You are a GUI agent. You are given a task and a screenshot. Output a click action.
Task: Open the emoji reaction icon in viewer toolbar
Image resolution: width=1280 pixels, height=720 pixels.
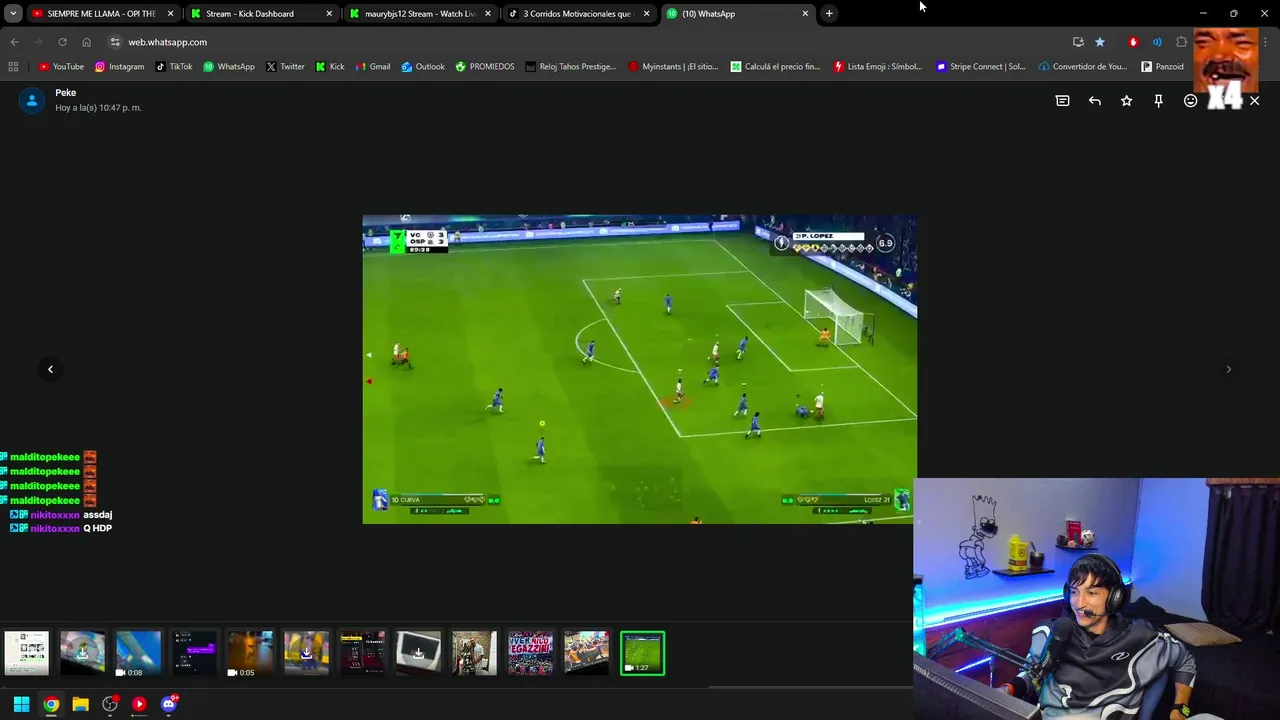pyautogui.click(x=1190, y=101)
